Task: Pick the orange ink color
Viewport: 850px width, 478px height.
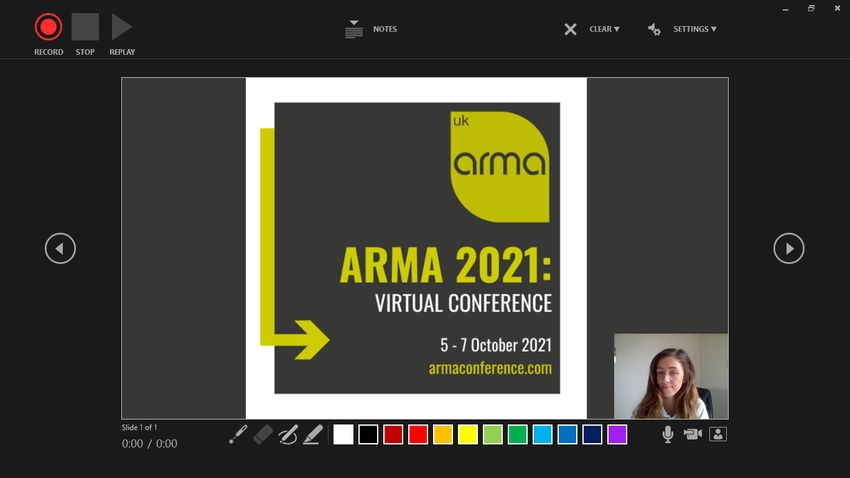Action: [443, 435]
